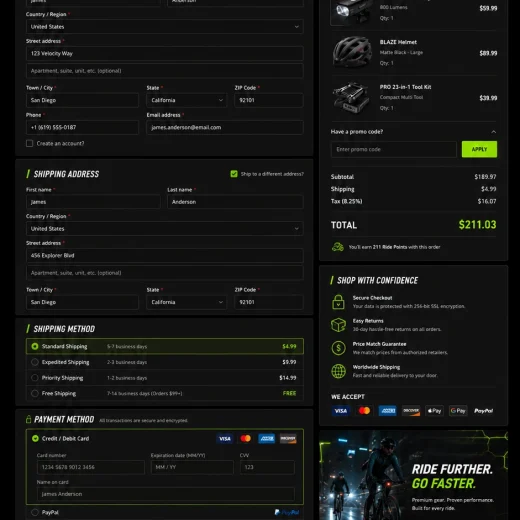Click the Google Pay icon under We Accept
This screenshot has height=520, width=520.
coord(458,411)
